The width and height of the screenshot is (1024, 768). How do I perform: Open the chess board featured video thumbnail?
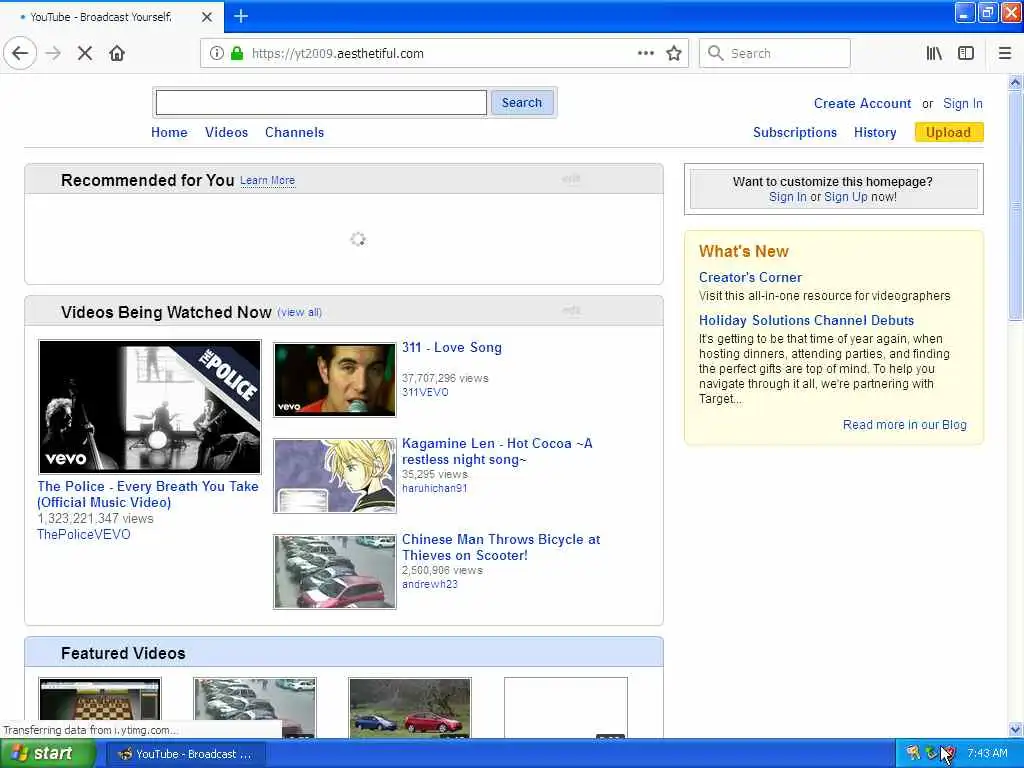[x=100, y=708]
